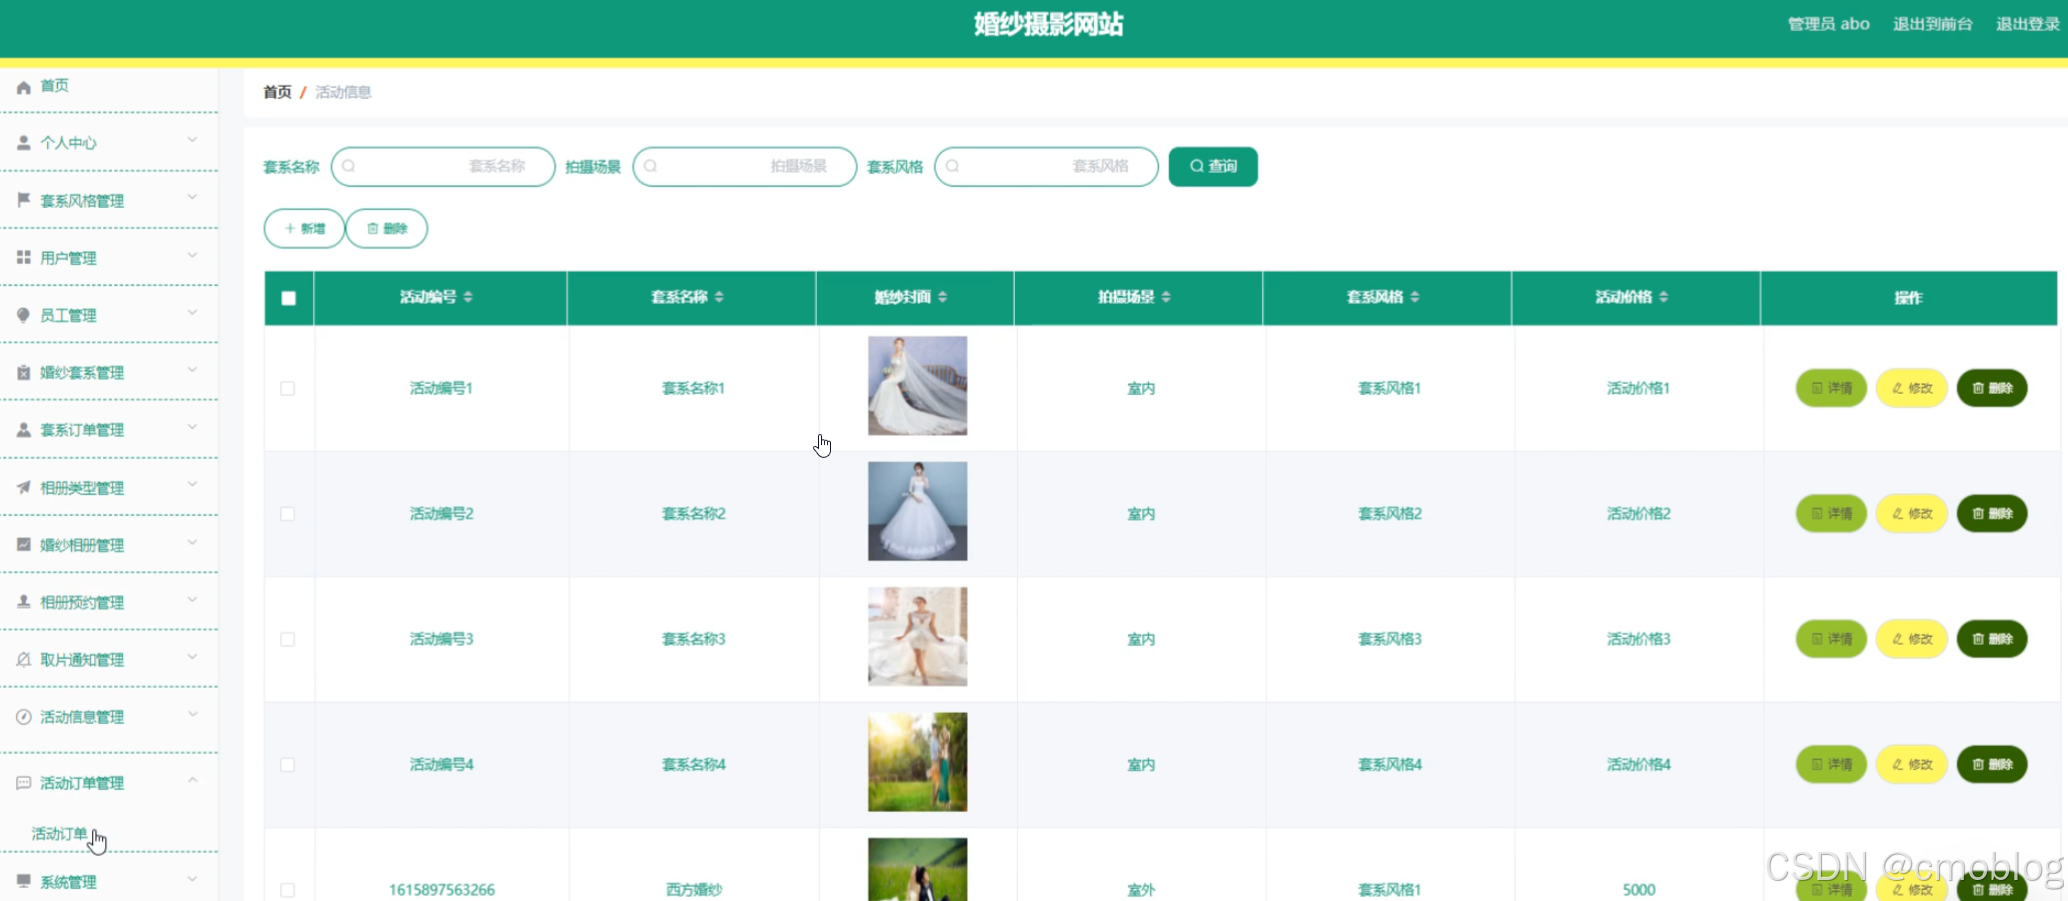Click the 拍摄场景 search input field

coord(745,166)
